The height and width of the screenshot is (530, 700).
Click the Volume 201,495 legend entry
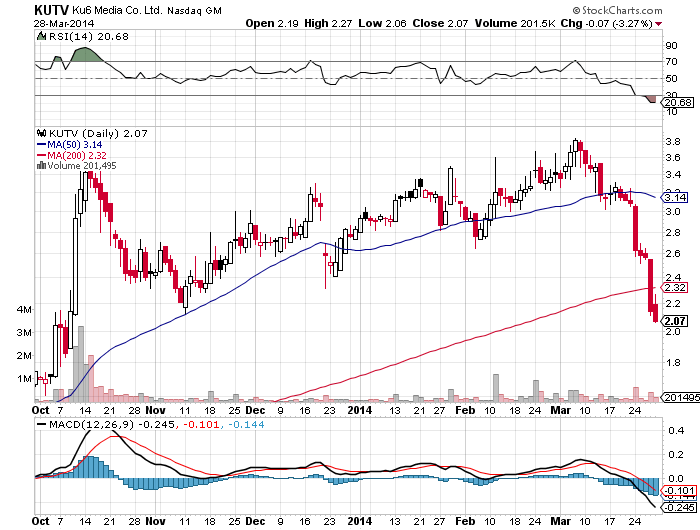pos(82,166)
